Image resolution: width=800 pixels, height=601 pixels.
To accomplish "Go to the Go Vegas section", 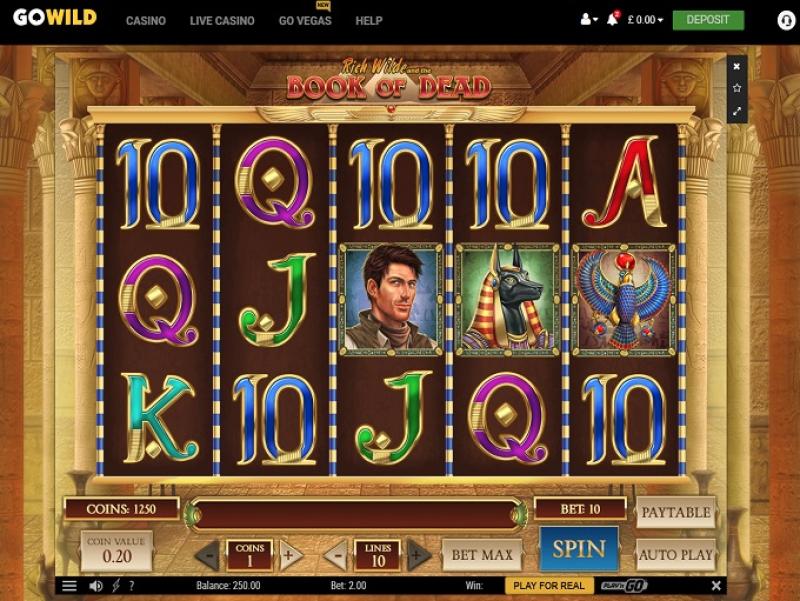I will (305, 21).
